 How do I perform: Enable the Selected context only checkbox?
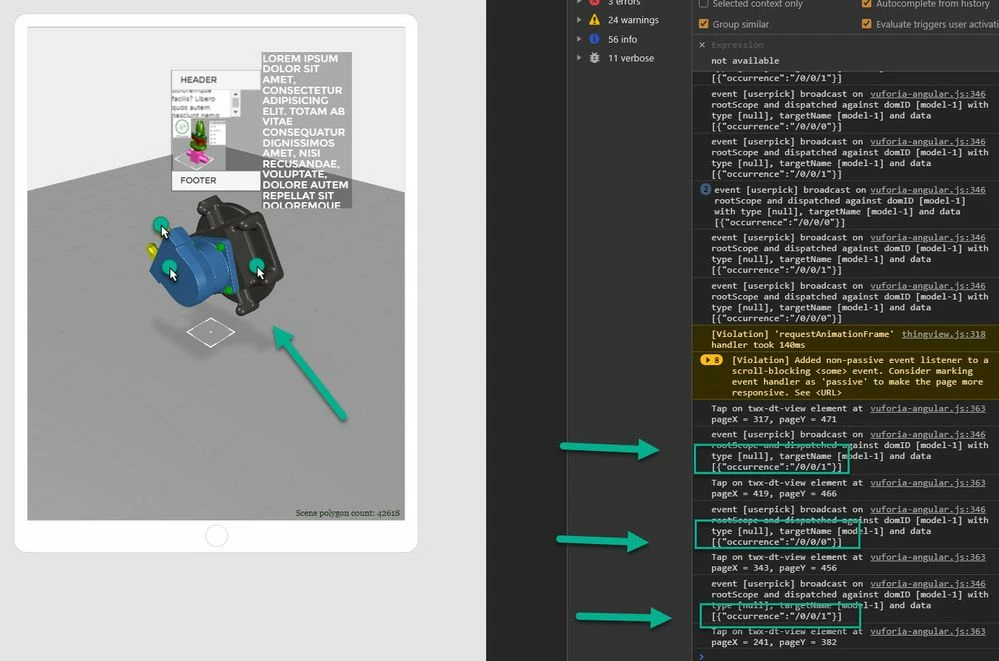coord(703,4)
